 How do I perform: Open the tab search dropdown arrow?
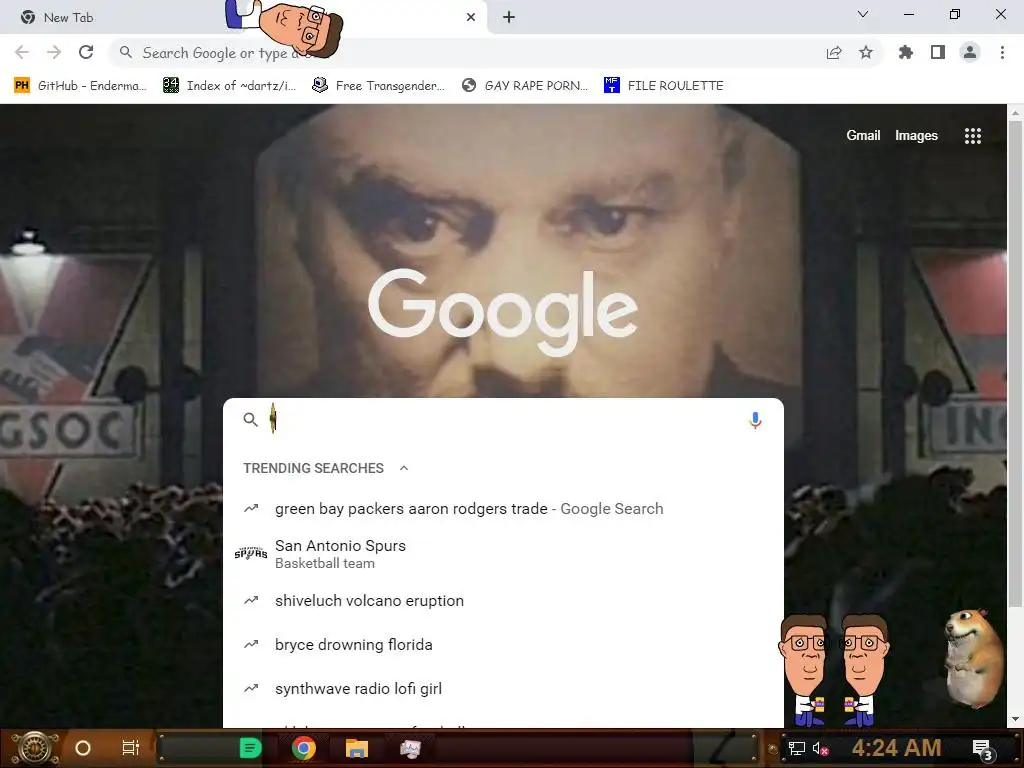(863, 14)
